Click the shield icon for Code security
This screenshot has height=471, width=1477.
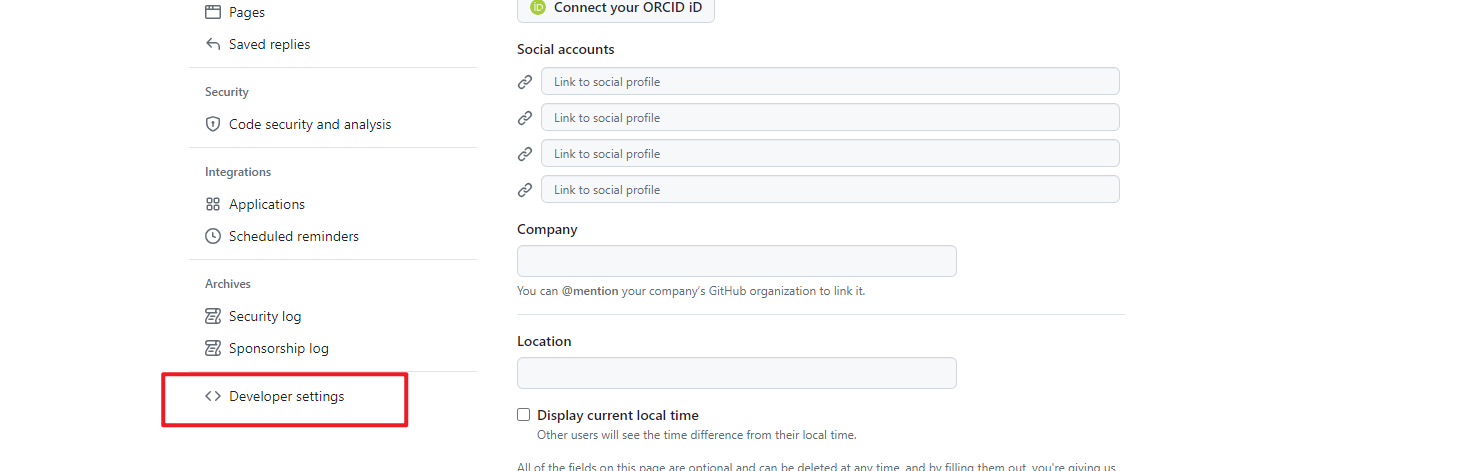(212, 124)
